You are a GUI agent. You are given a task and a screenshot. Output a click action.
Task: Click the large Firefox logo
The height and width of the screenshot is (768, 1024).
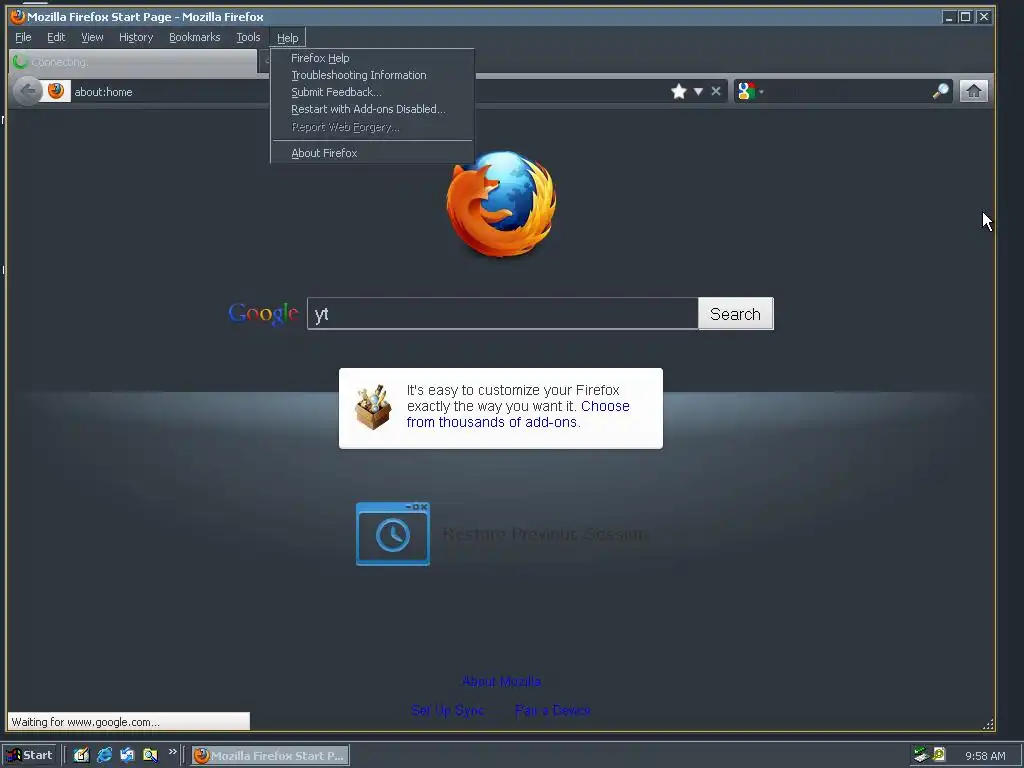[502, 204]
